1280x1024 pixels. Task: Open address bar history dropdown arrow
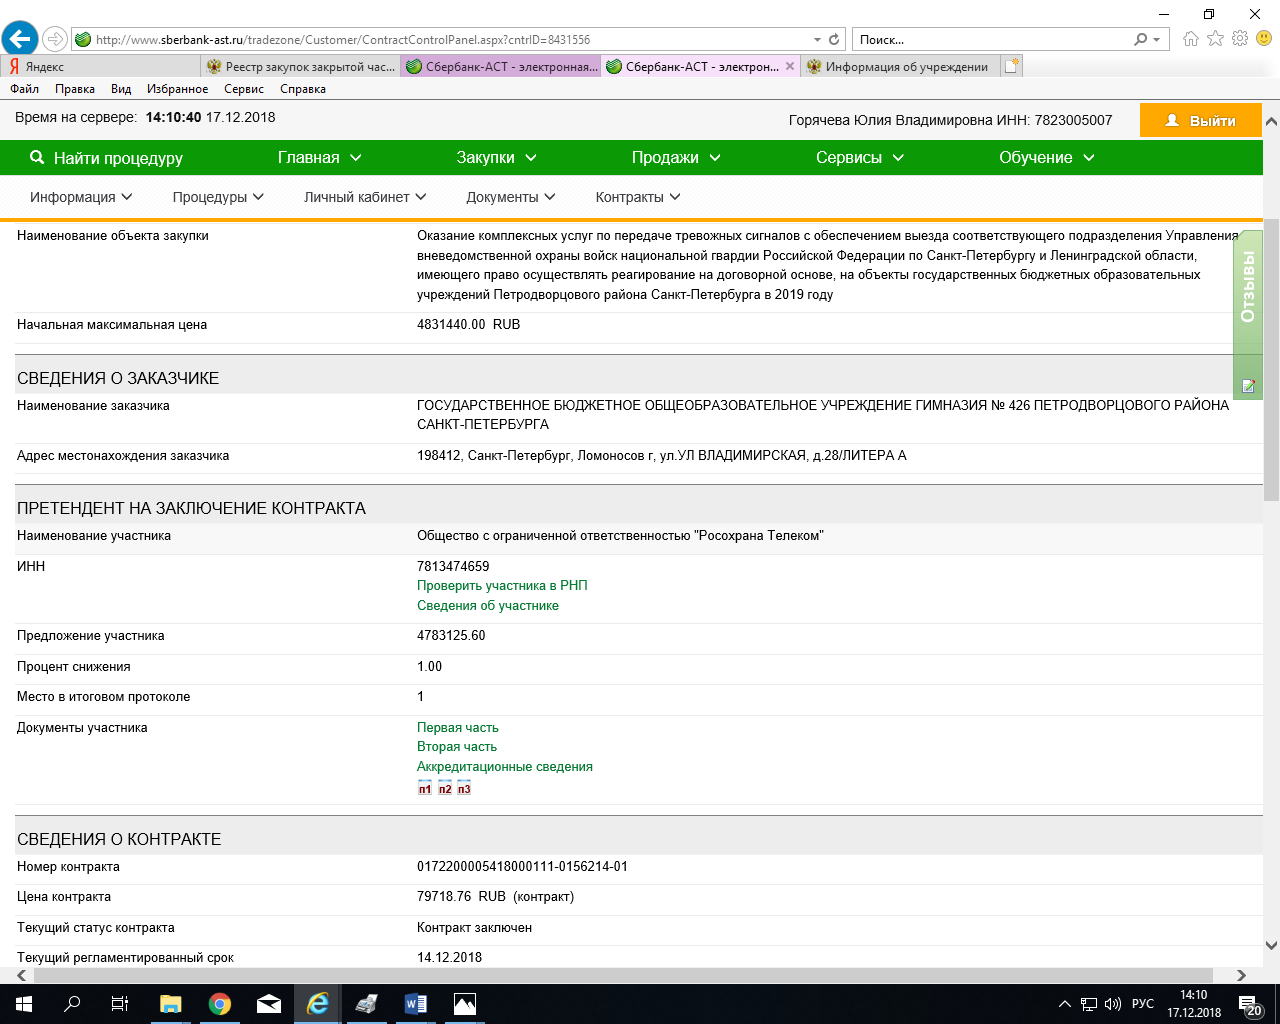(817, 40)
